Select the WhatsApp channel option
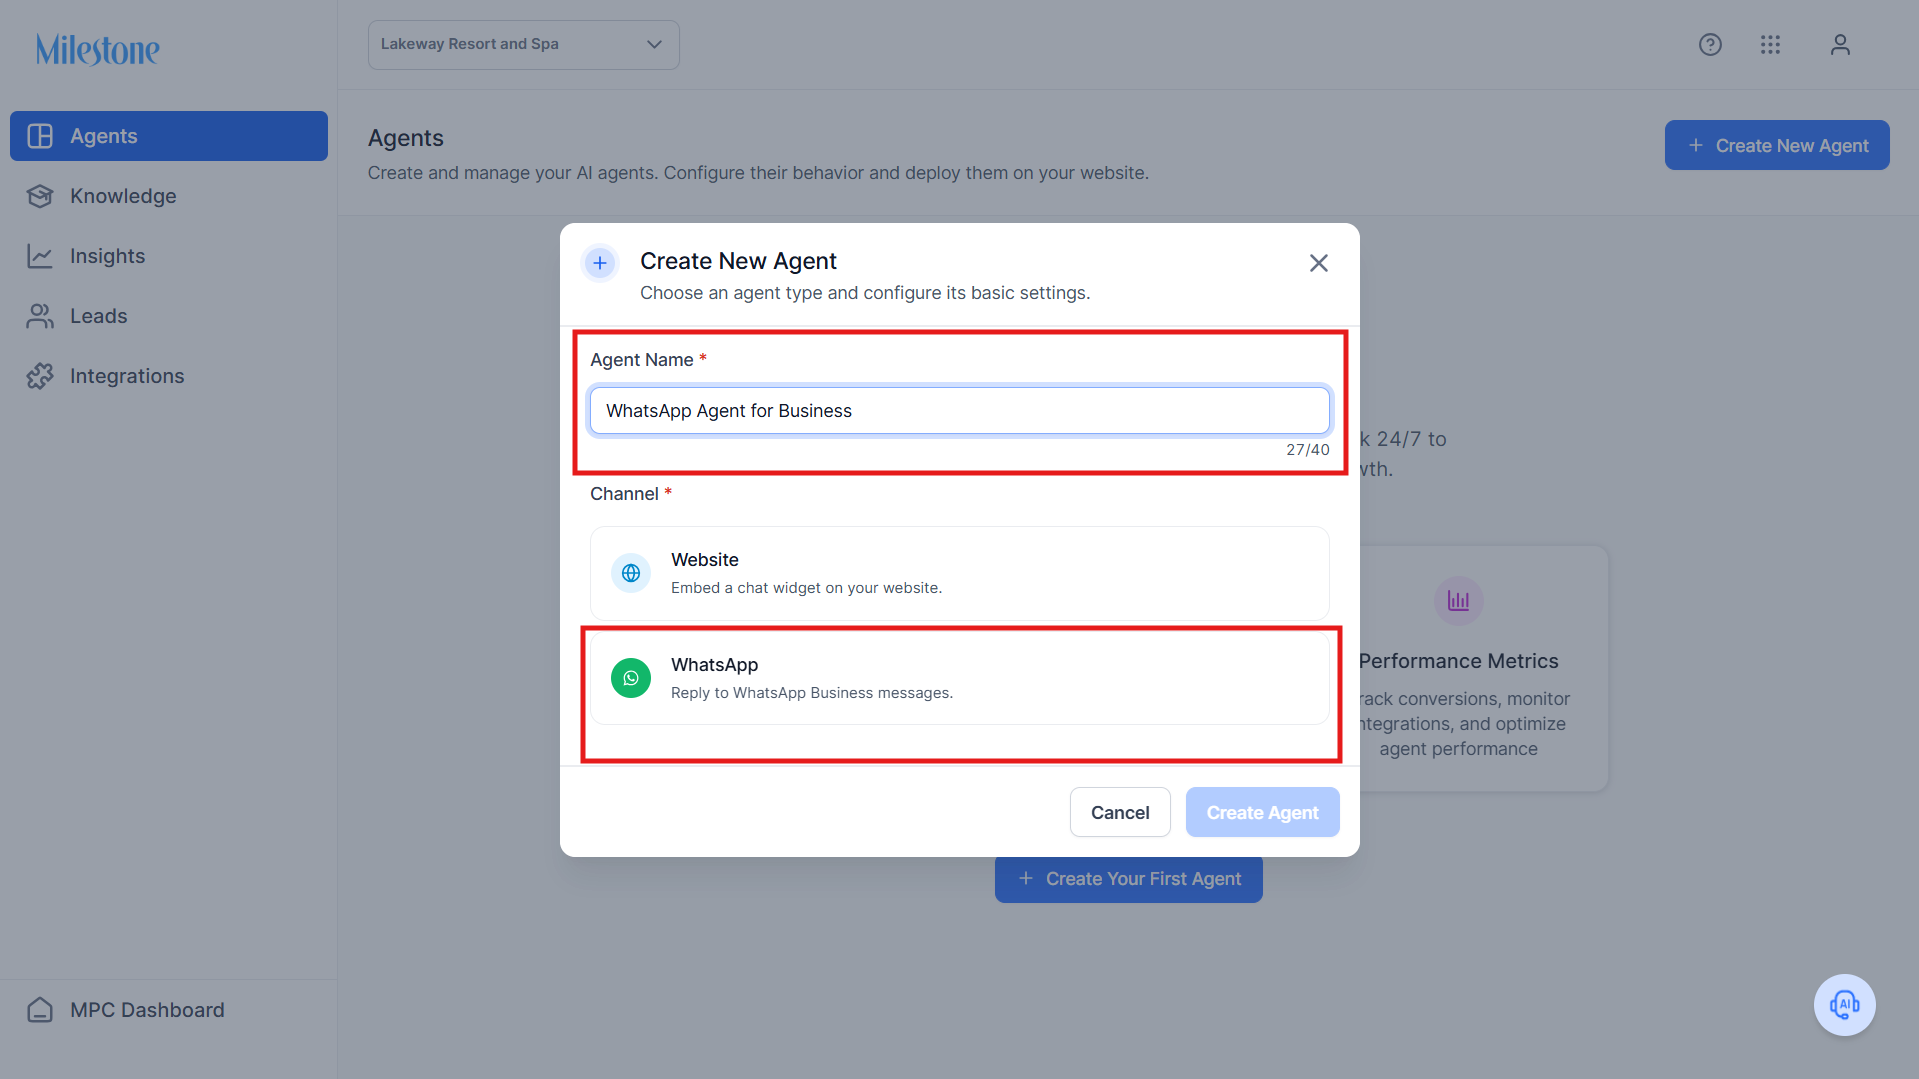This screenshot has width=1919, height=1079. coord(960,678)
